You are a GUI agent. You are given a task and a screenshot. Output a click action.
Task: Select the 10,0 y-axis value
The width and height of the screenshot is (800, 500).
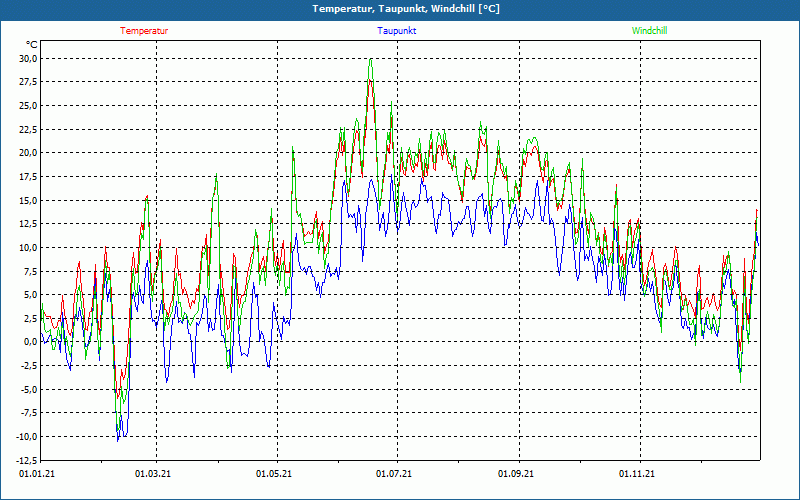point(28,247)
